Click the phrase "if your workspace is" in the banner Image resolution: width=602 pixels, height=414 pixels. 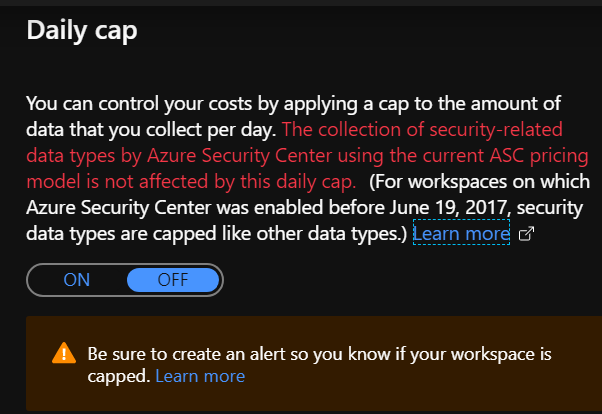coord(480,354)
